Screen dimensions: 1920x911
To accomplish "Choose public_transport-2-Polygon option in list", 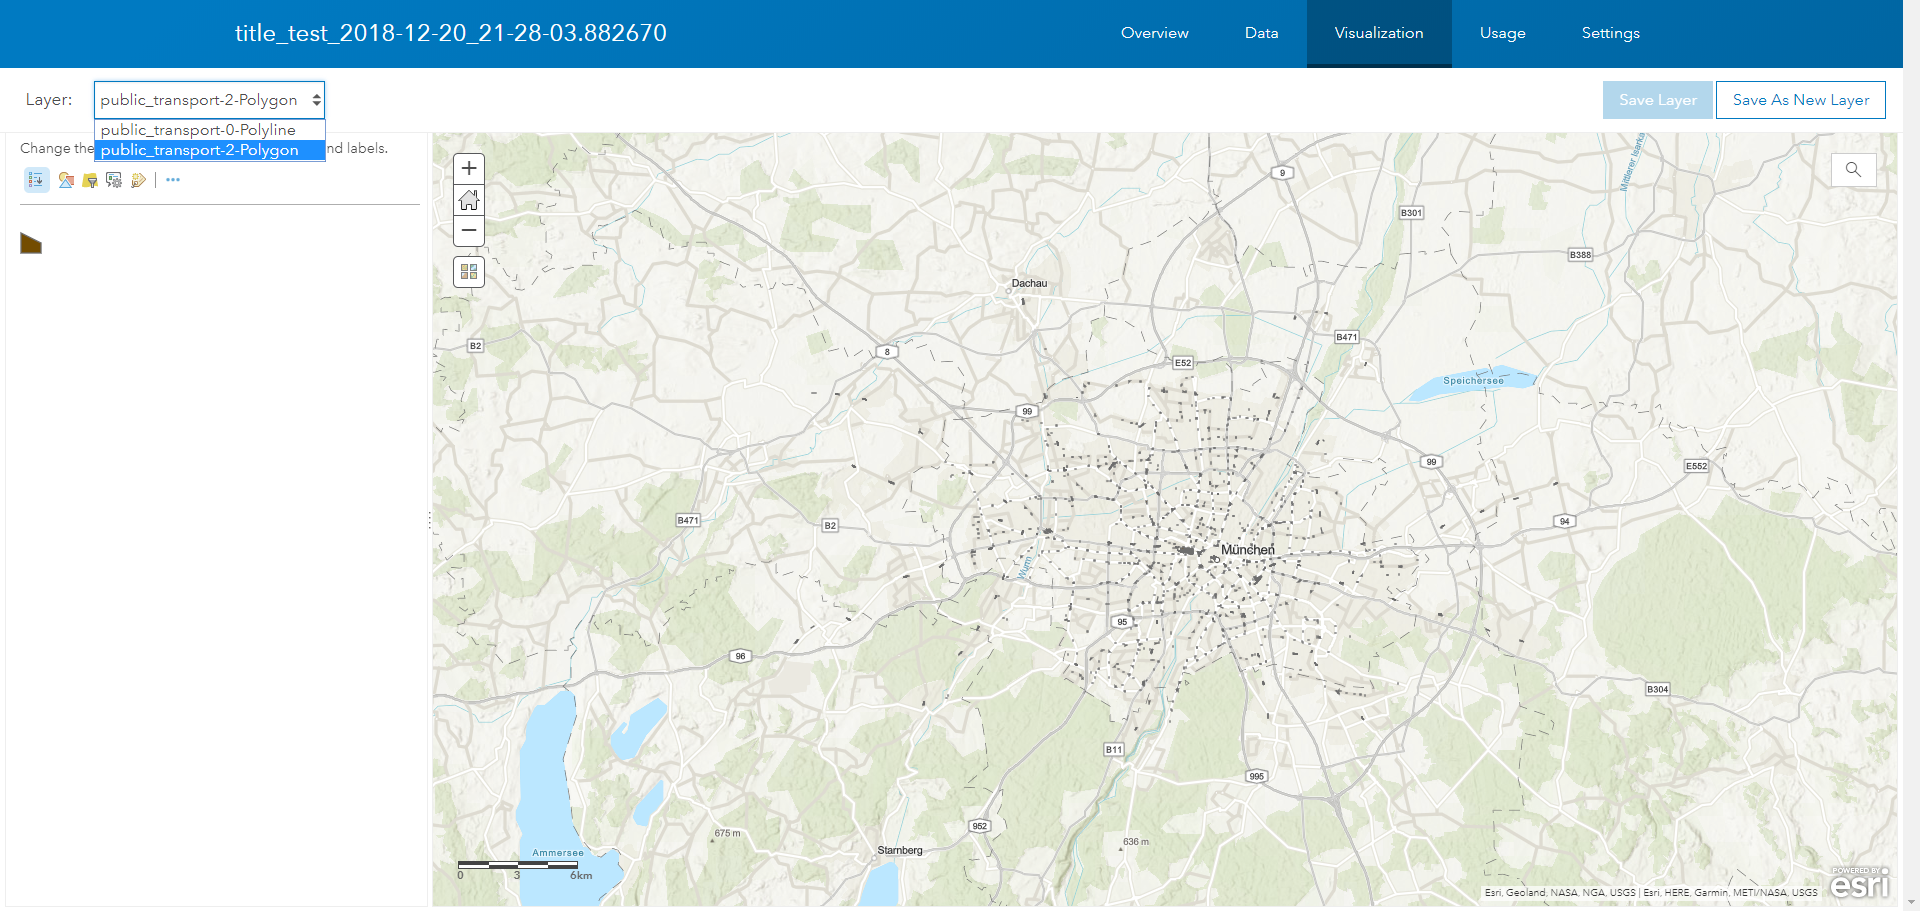I will (210, 150).
